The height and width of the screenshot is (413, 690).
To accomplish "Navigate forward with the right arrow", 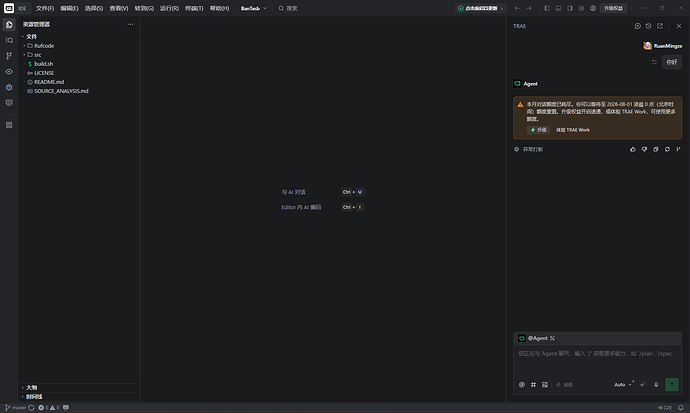I will click(x=529, y=8).
